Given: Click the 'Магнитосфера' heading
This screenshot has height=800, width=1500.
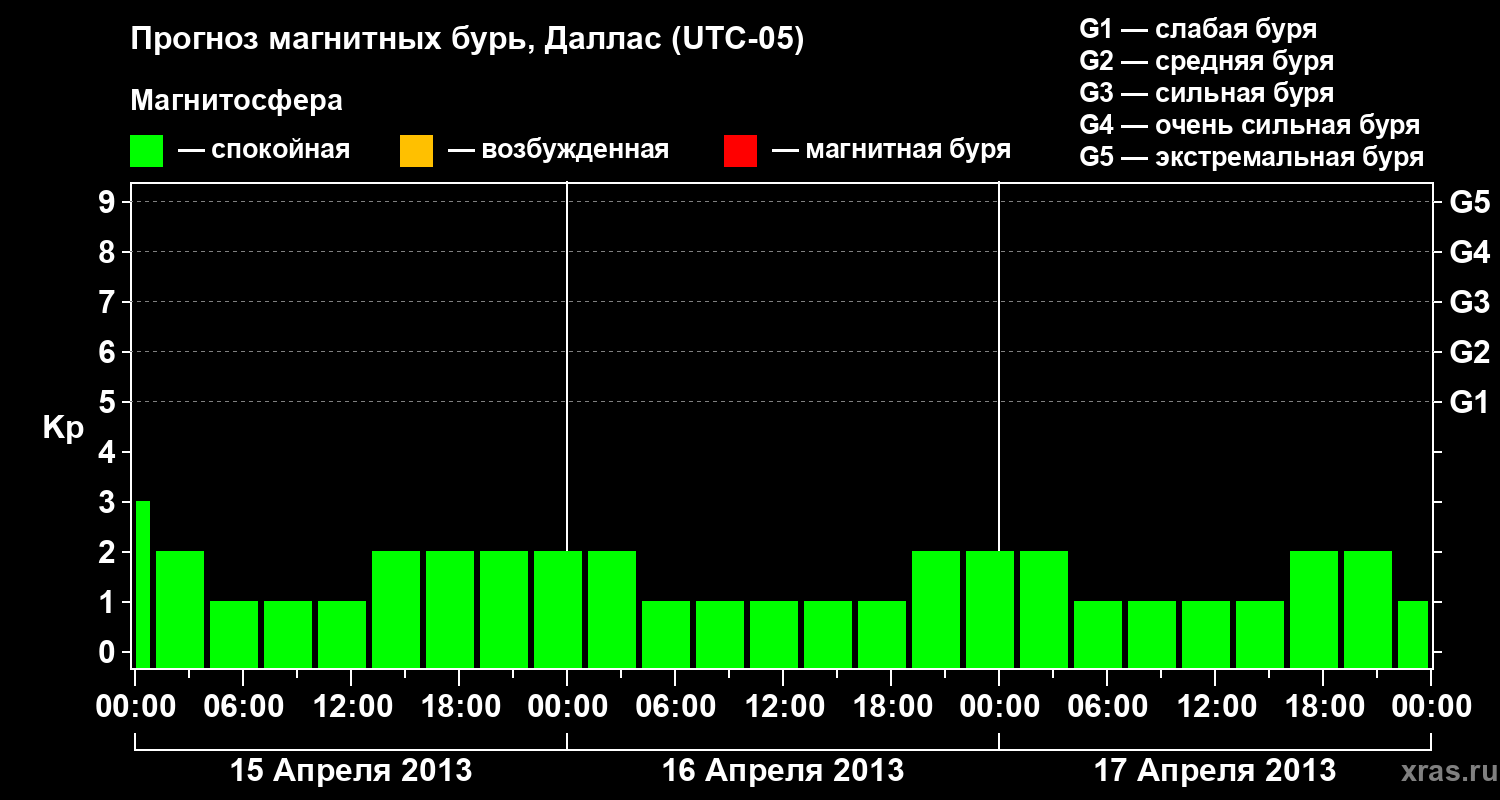Looking at the screenshot, I should click(x=237, y=101).
